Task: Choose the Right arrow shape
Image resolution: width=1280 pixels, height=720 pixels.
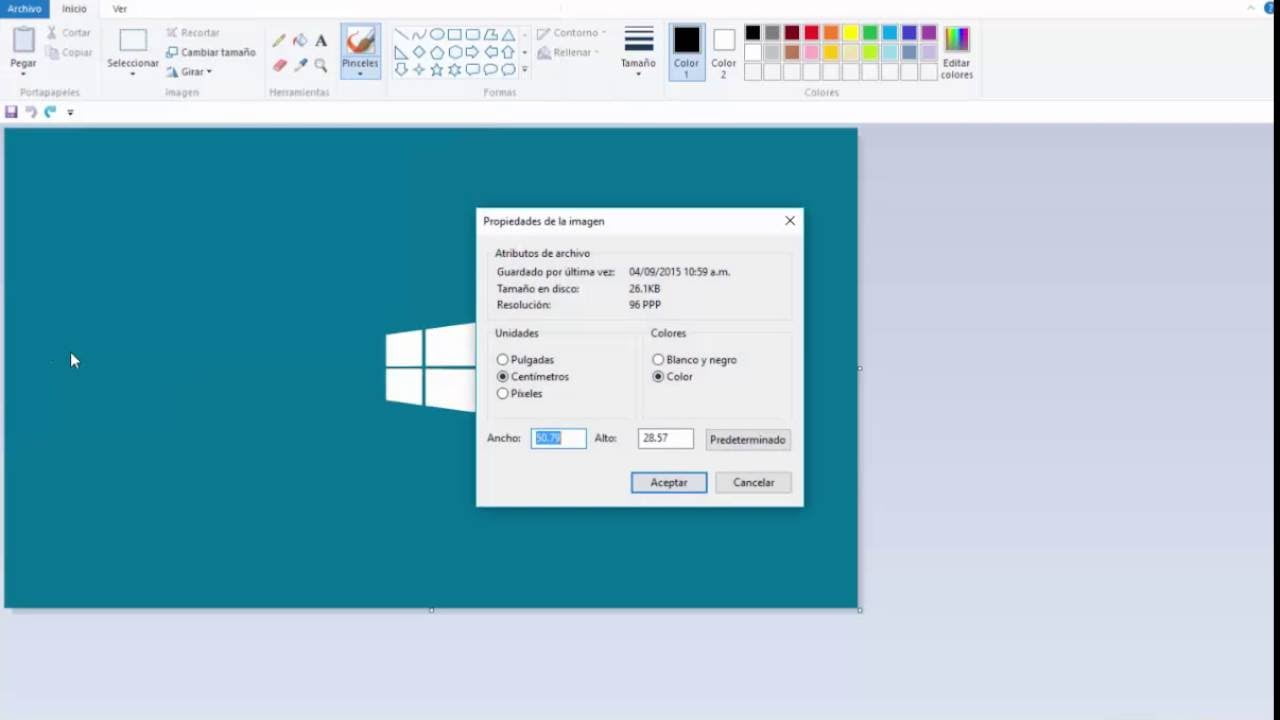Action: point(473,52)
